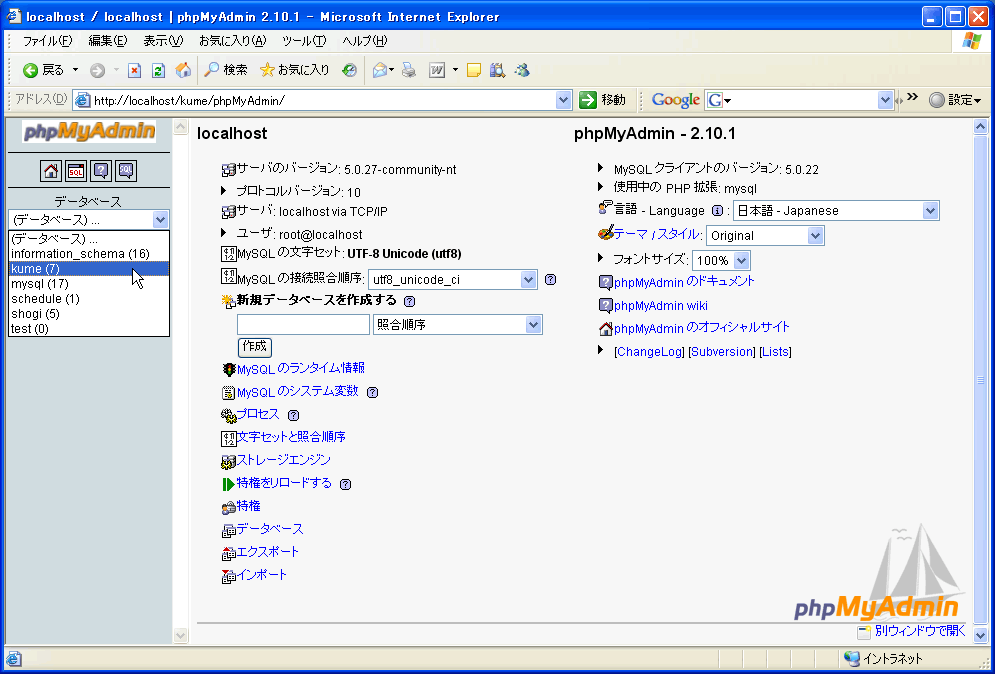Click the help icon beside MySQL のシステム変数

pos(372,392)
